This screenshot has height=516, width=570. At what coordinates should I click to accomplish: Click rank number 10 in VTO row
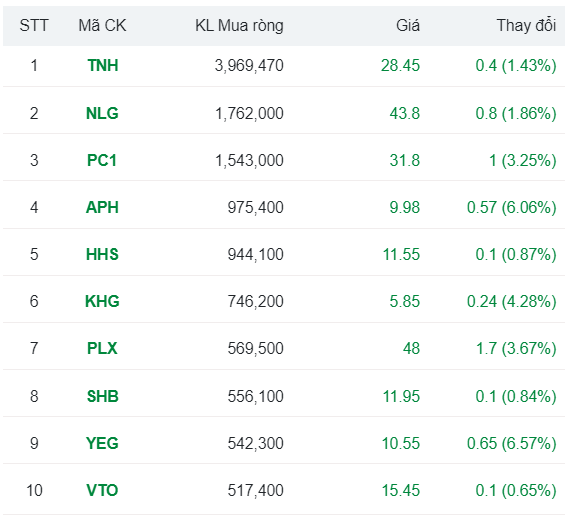[34, 491]
